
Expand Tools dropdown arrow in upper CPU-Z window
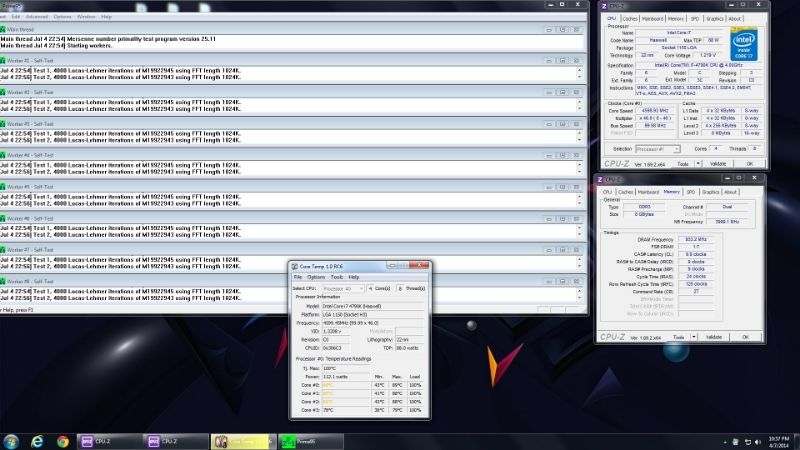point(698,164)
